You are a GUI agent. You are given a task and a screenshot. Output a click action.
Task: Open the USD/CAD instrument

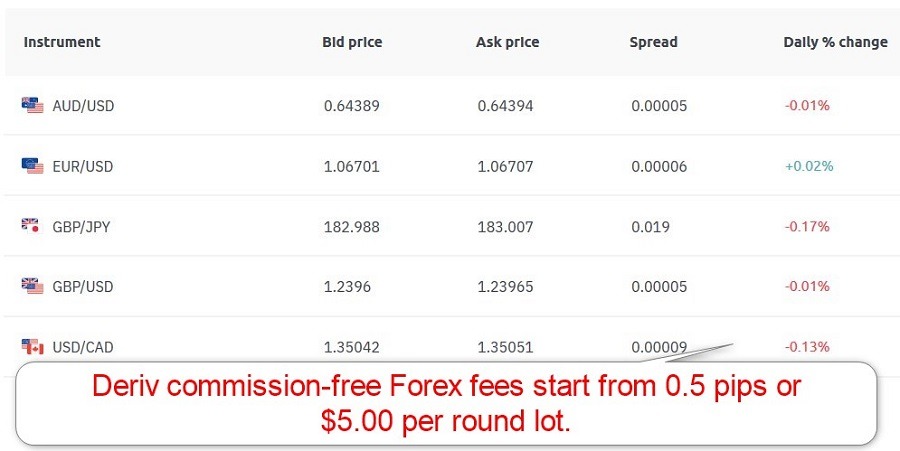[83, 348]
